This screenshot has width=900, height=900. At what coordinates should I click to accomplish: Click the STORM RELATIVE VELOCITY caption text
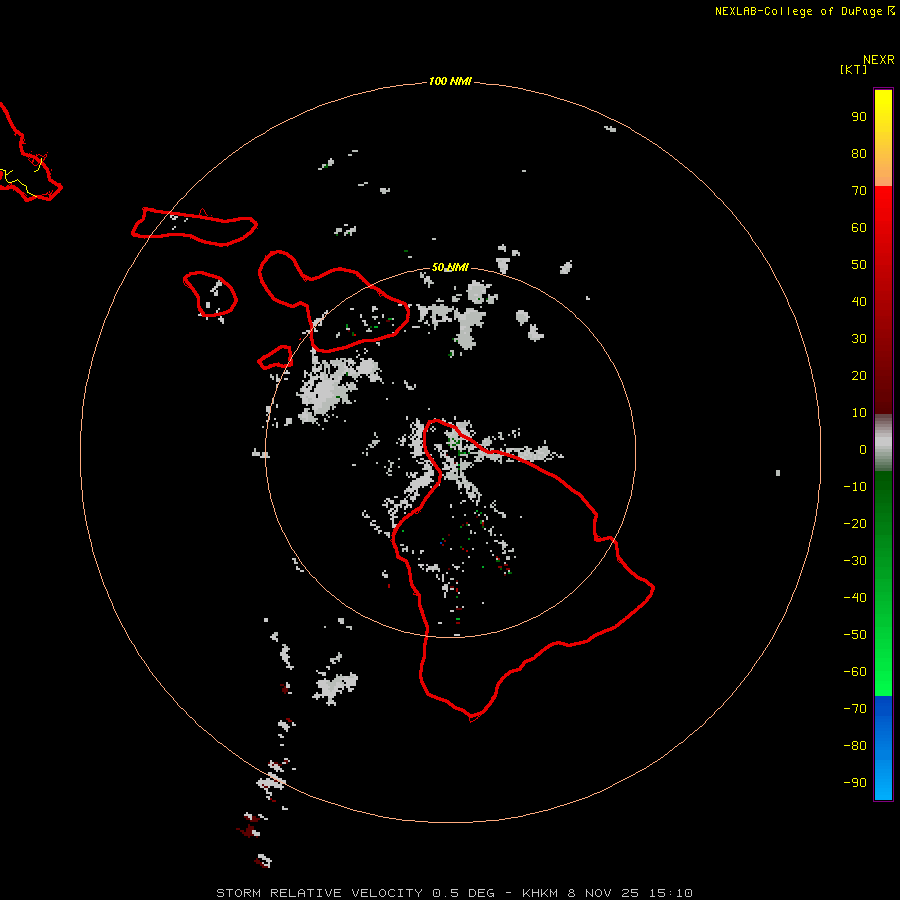[x=319, y=893]
